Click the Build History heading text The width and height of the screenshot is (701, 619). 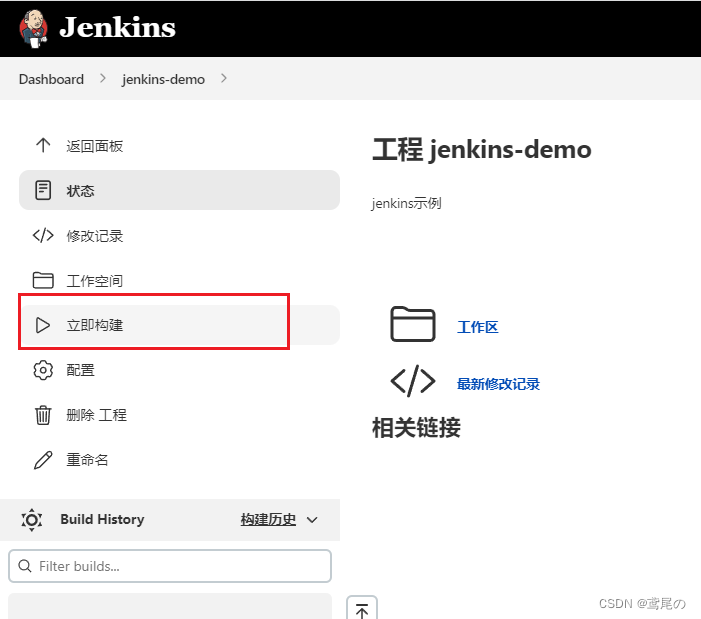[102, 519]
